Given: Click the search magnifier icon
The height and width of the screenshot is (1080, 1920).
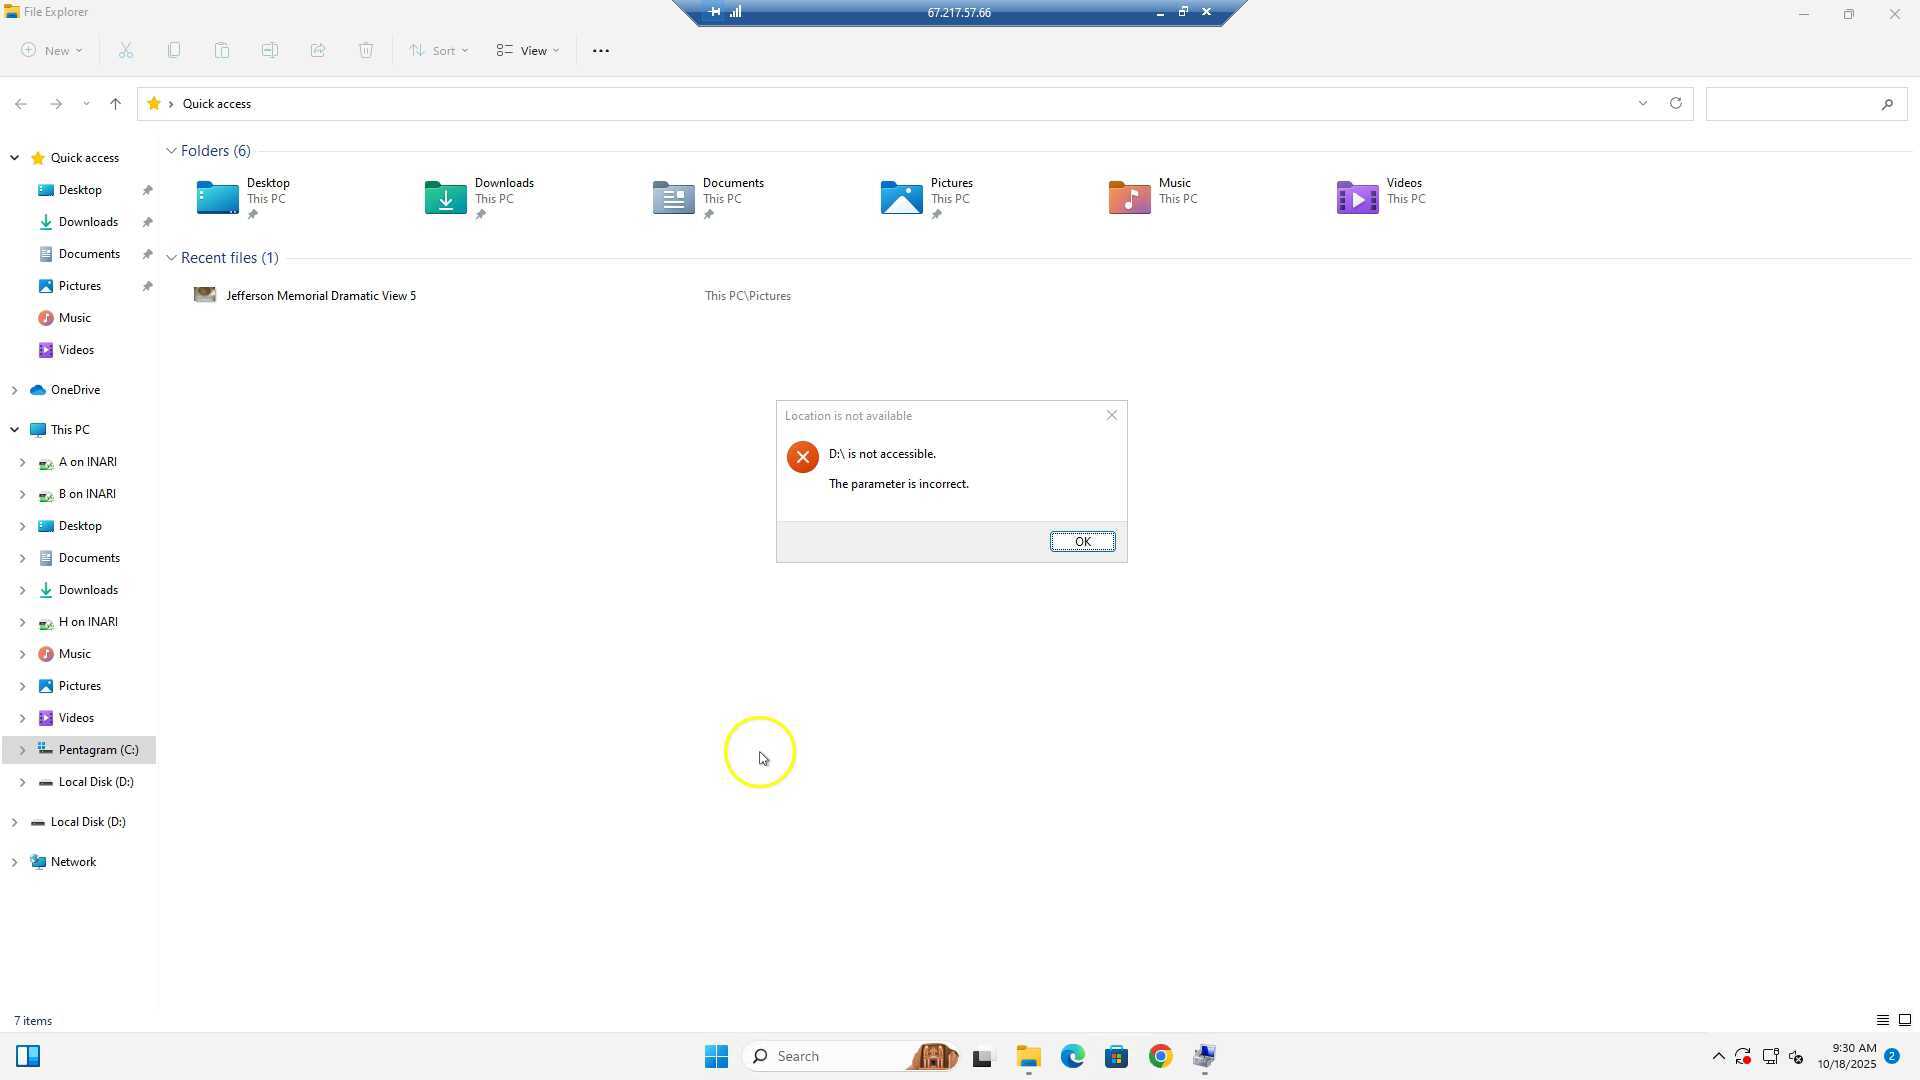Looking at the screenshot, I should coord(1887,104).
